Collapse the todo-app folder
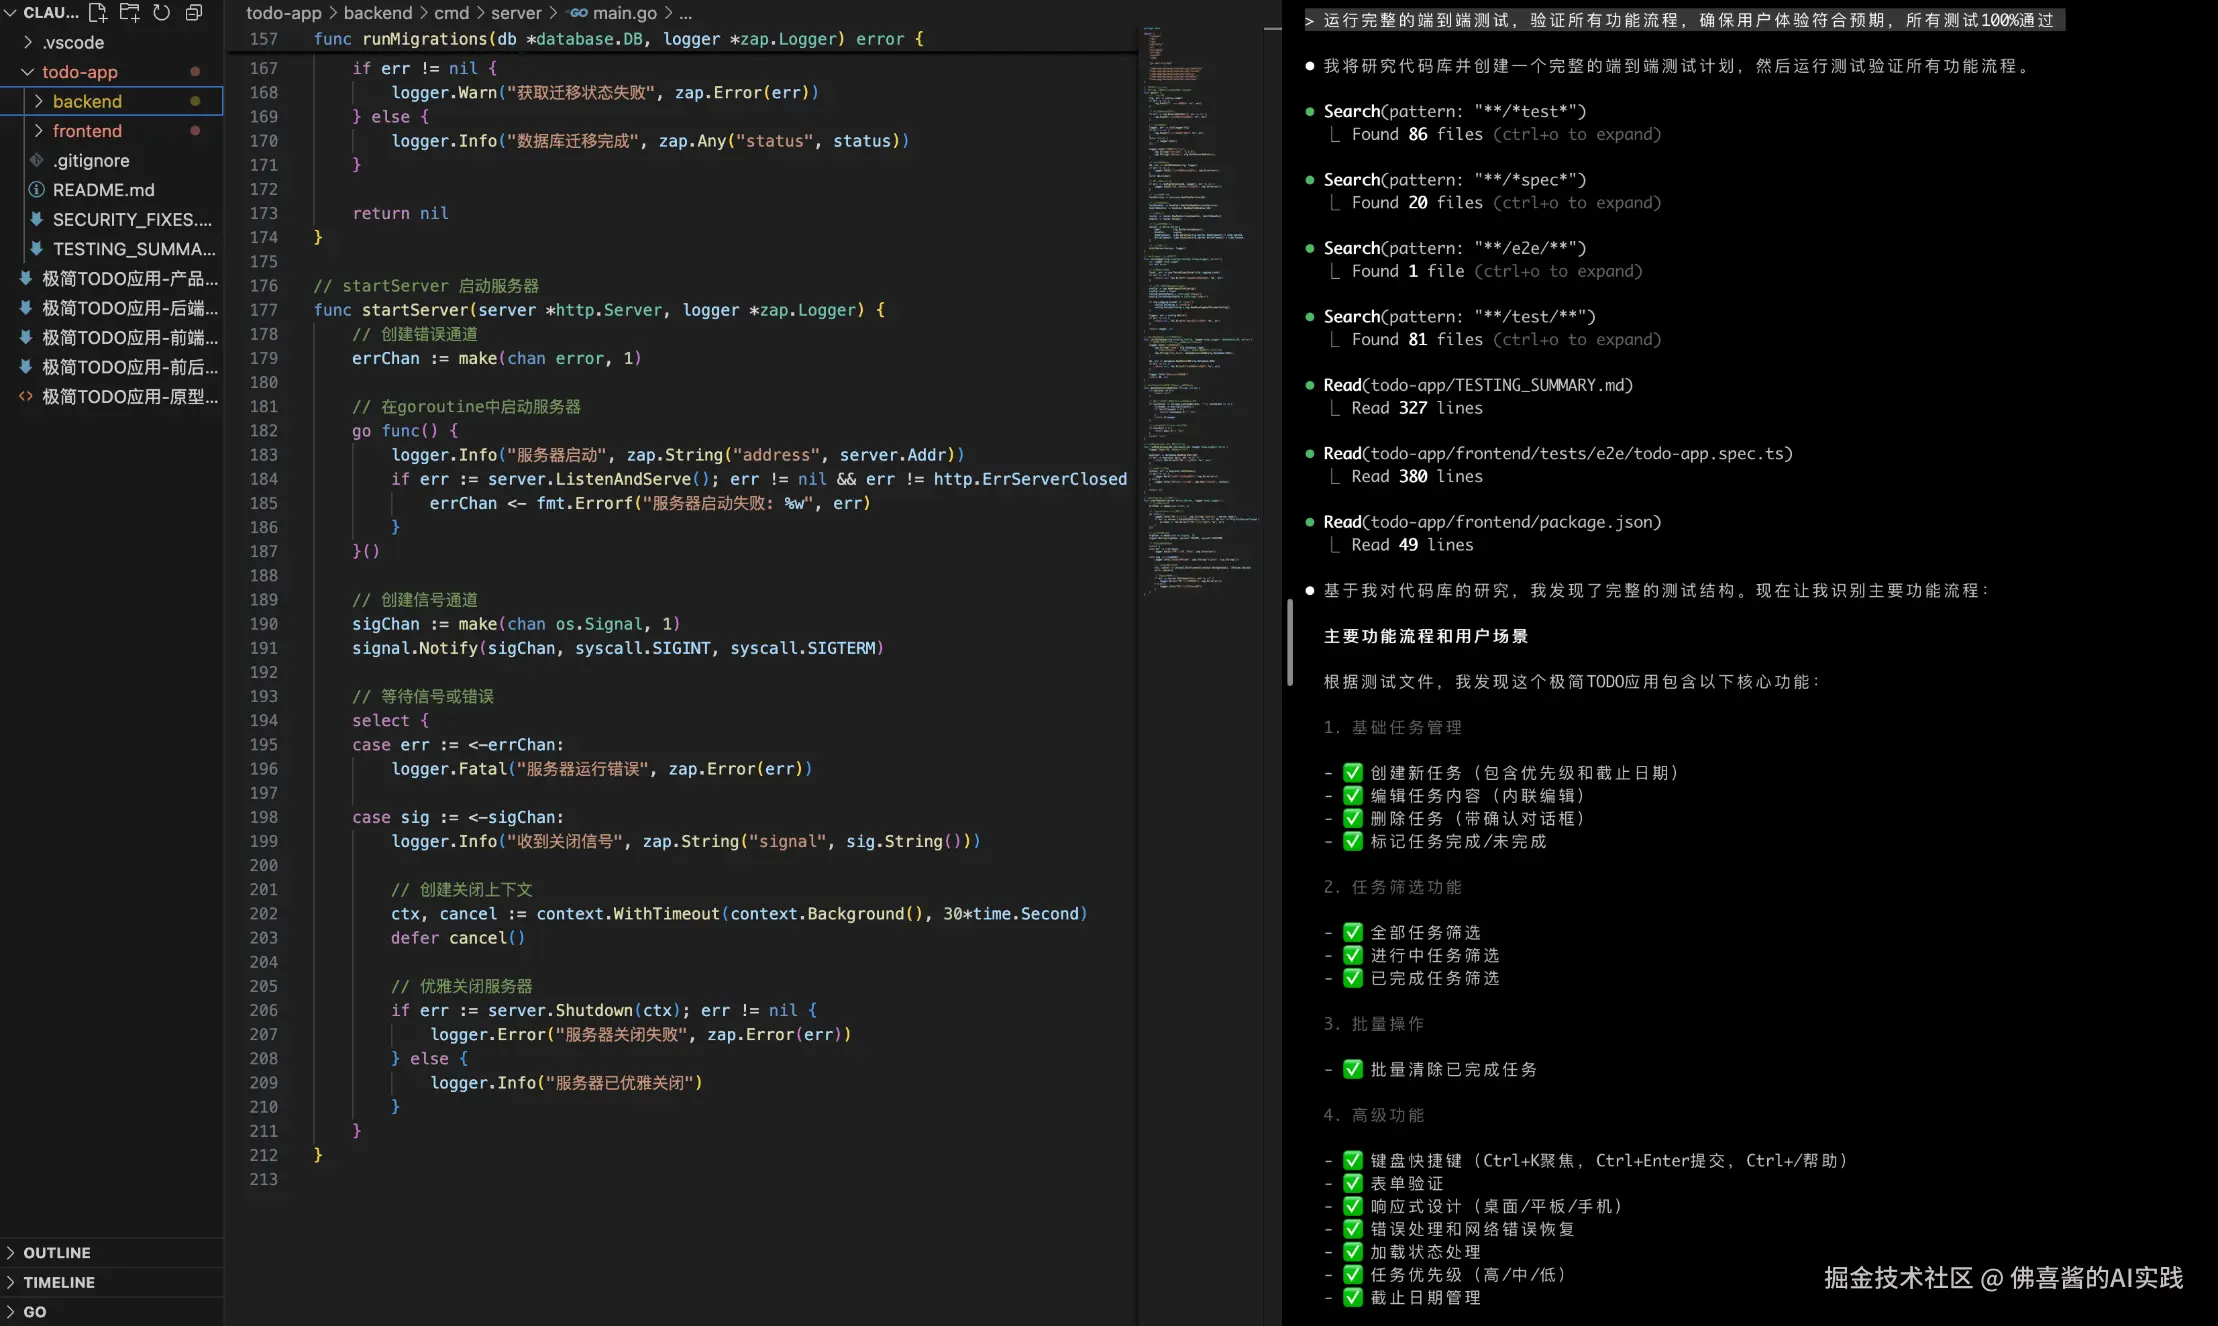Viewport: 2218px width, 1326px height. click(27, 72)
